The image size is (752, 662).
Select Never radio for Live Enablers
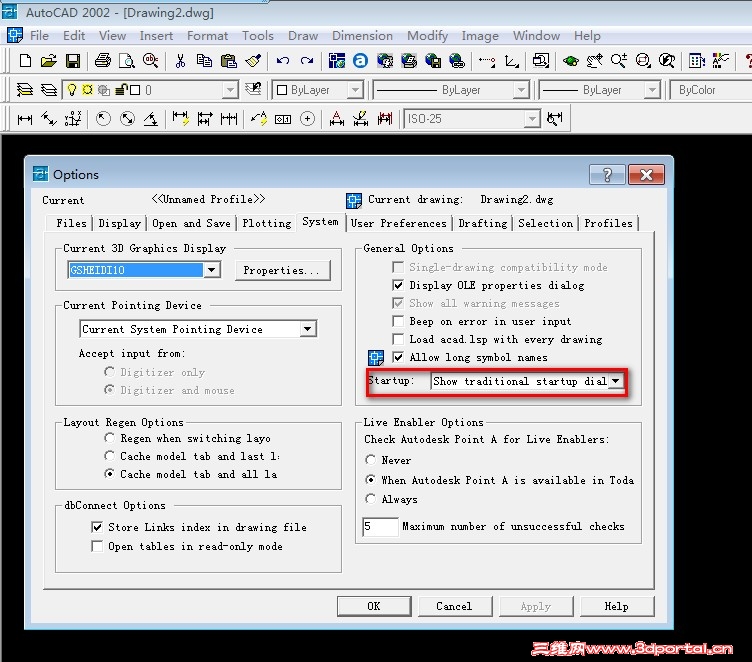[370, 460]
